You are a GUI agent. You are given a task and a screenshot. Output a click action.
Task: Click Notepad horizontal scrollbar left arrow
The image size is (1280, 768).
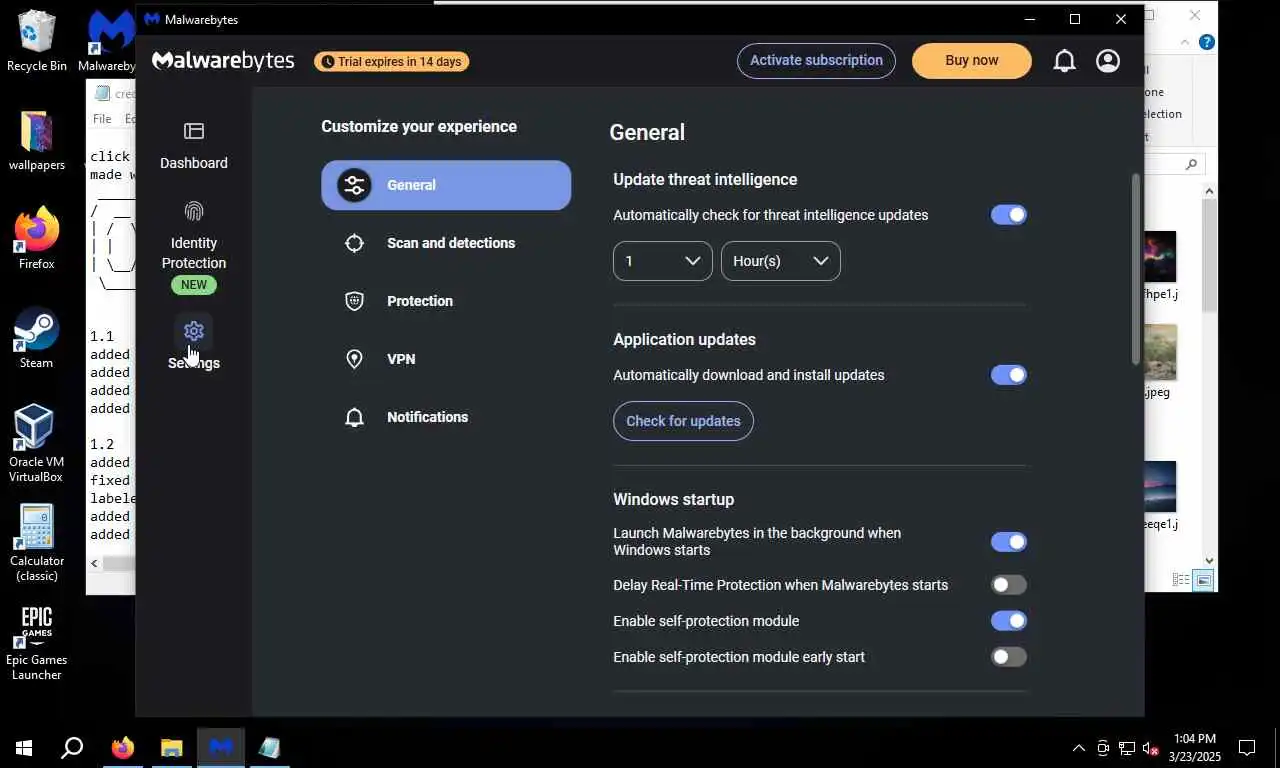point(95,563)
